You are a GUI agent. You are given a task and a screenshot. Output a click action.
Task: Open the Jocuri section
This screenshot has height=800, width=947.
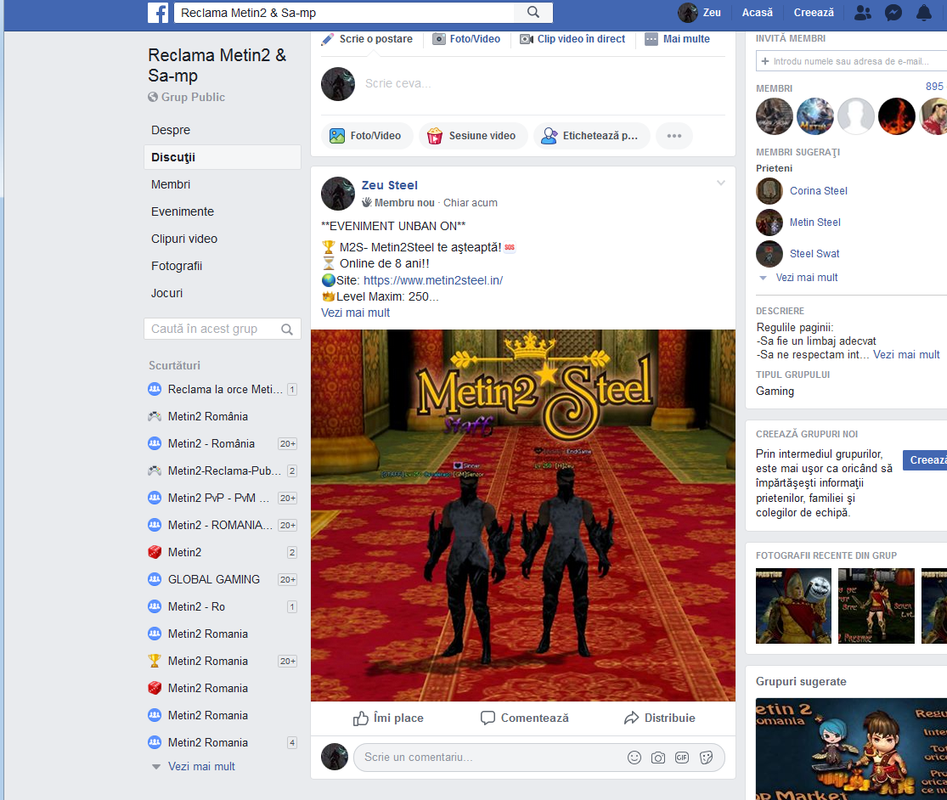pyautogui.click(x=167, y=293)
